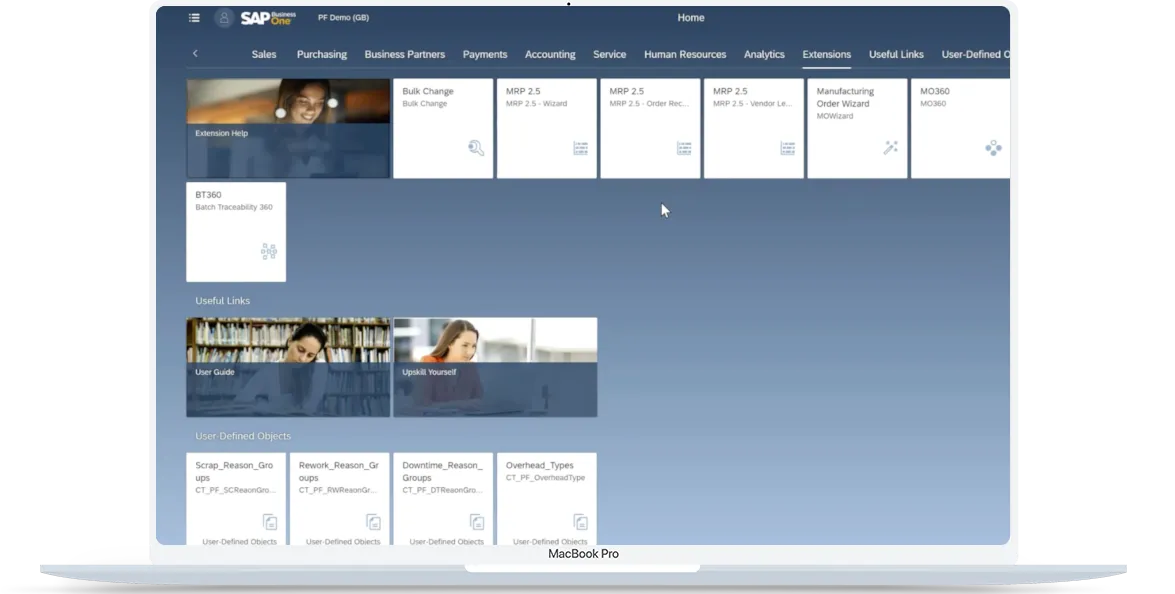
Task: Open the Human Resources tab
Action: 685,55
